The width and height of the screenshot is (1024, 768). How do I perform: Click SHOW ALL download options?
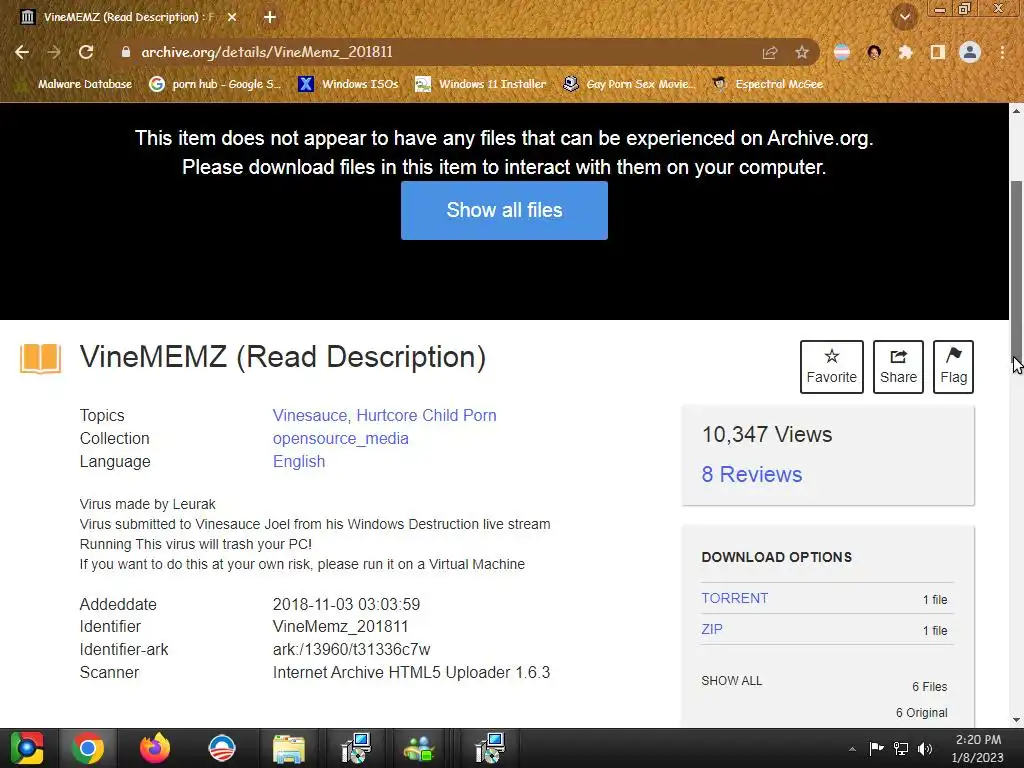(x=731, y=680)
